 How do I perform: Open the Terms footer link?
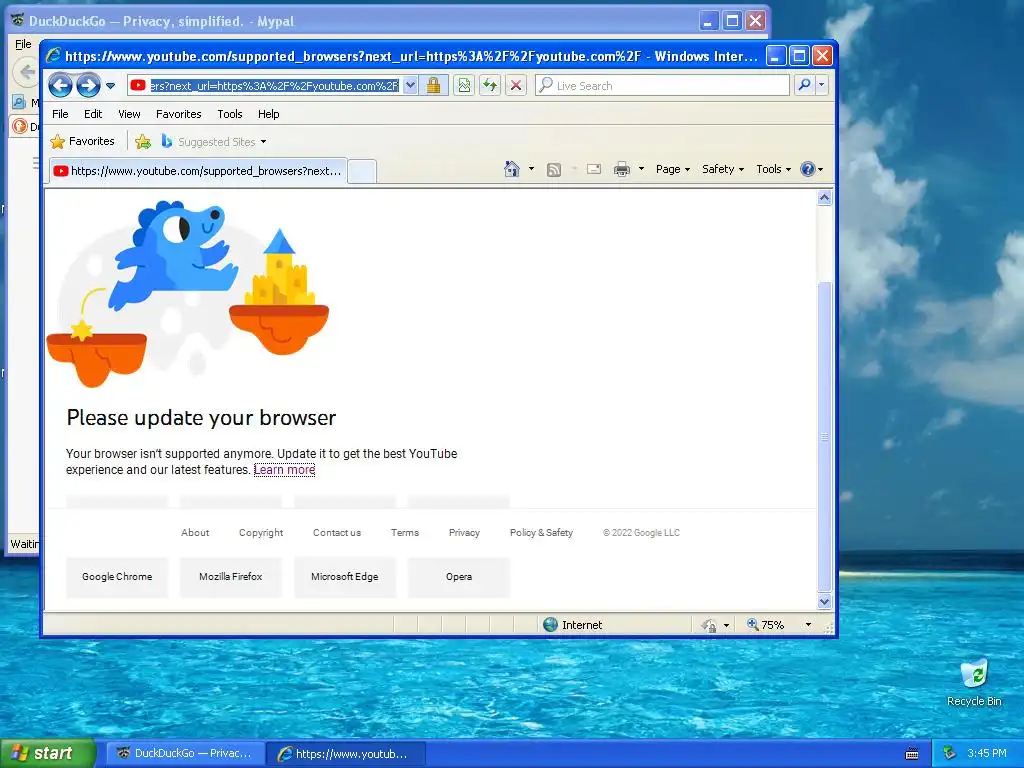pos(405,532)
